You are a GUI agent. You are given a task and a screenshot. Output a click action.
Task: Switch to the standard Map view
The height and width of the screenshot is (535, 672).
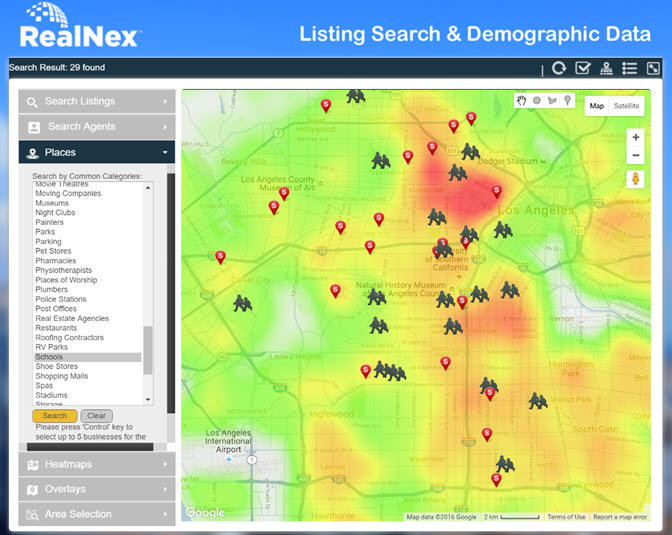597,106
